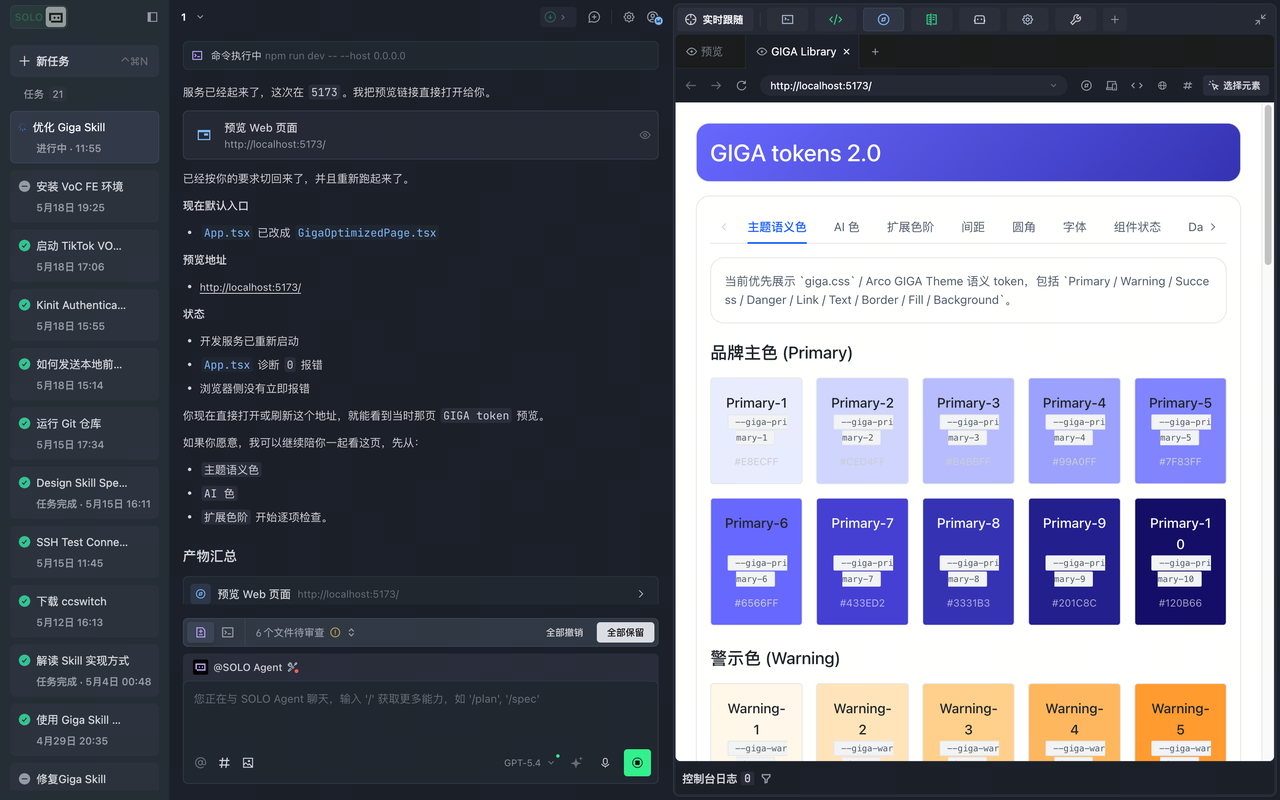
Task: Select Warning-5 color swatch
Action: point(1180,722)
